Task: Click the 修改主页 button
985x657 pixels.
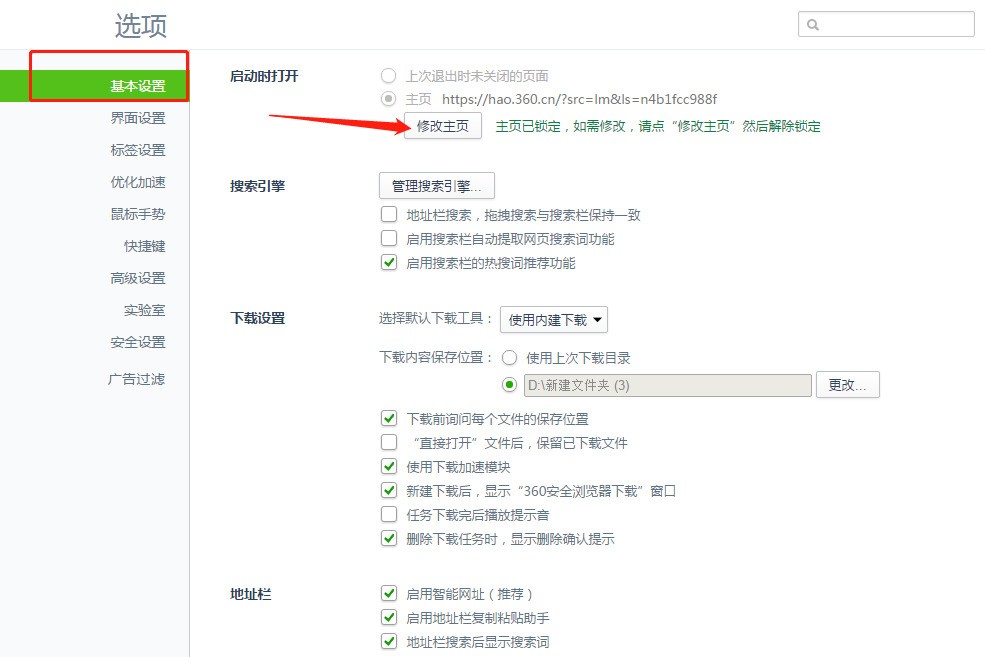Action: tap(442, 126)
